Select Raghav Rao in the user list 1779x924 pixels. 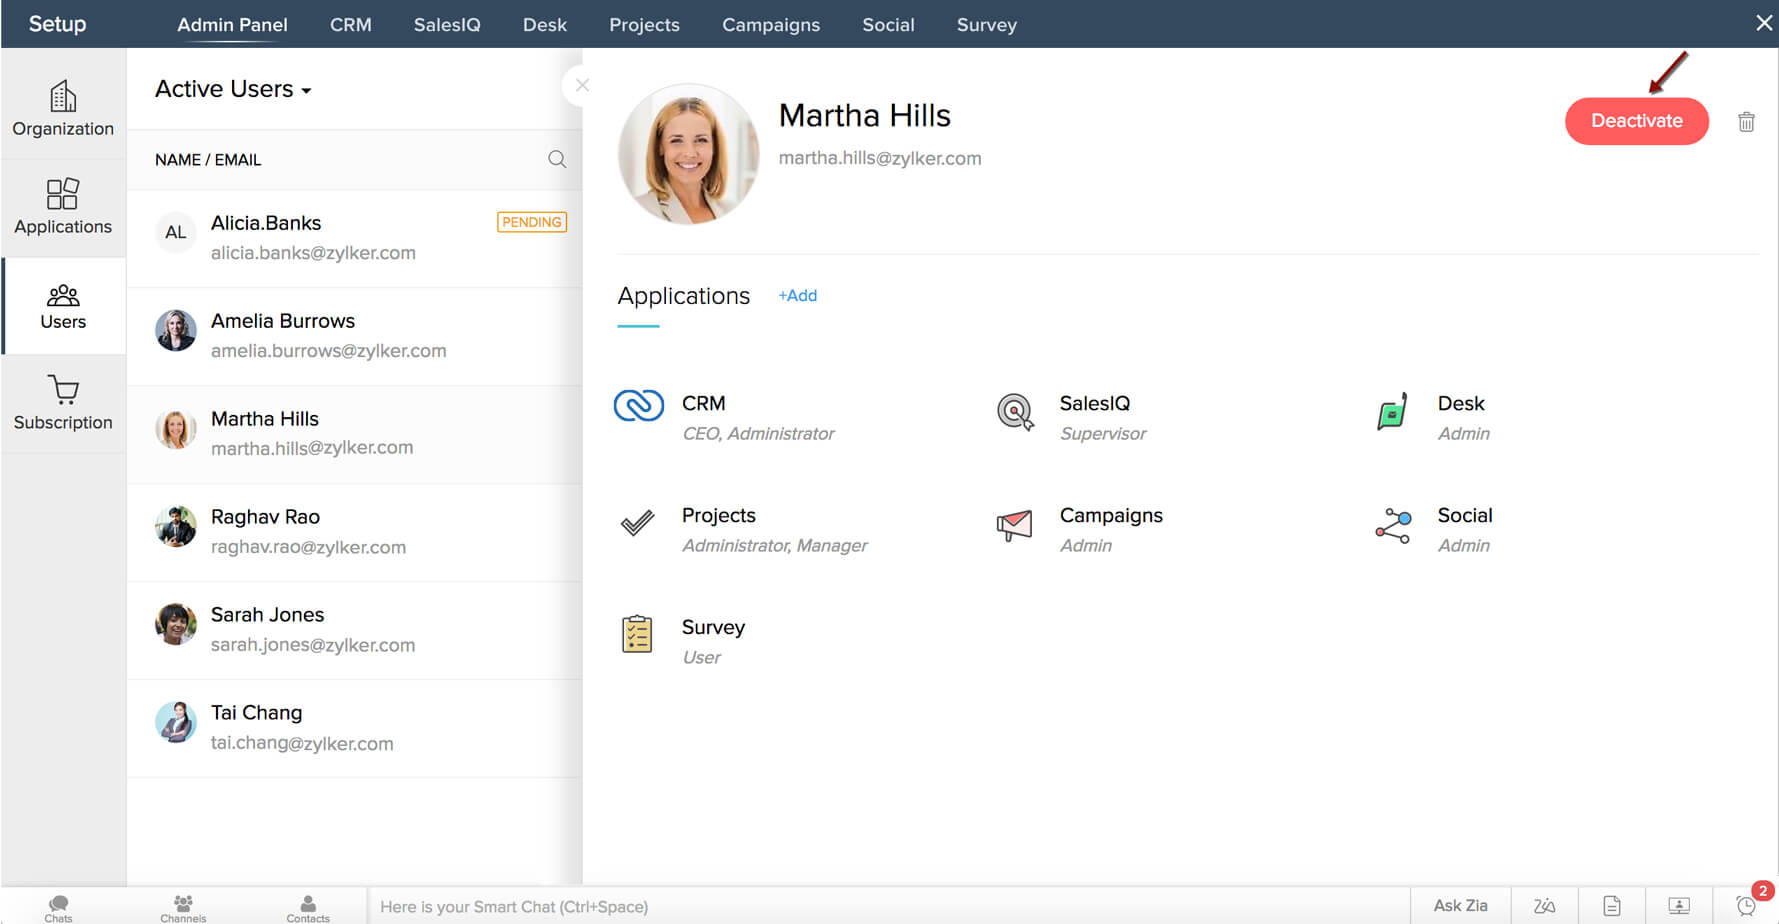click(355, 532)
